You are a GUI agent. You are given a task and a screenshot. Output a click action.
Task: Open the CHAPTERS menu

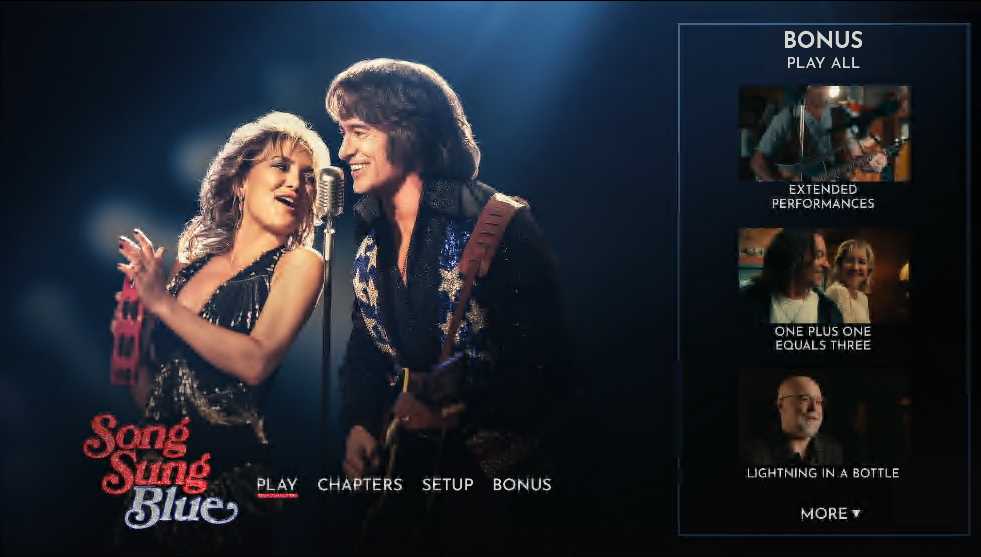360,484
